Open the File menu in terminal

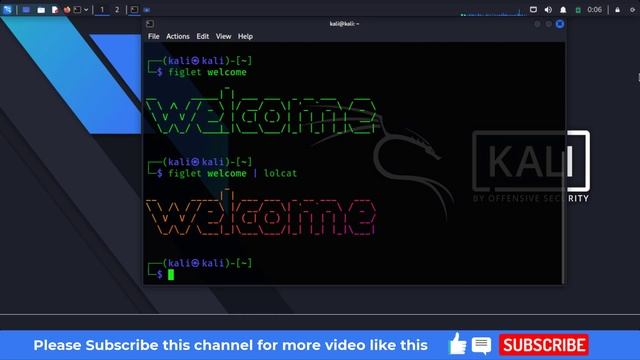153,36
